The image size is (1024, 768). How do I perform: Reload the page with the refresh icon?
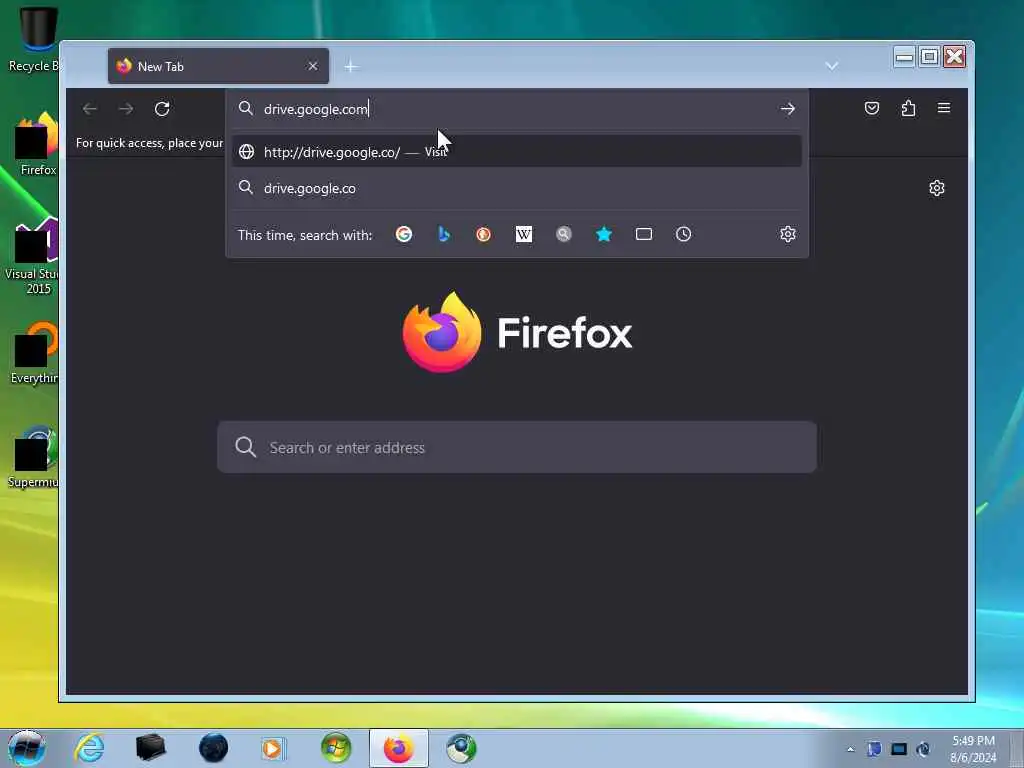[x=162, y=109]
